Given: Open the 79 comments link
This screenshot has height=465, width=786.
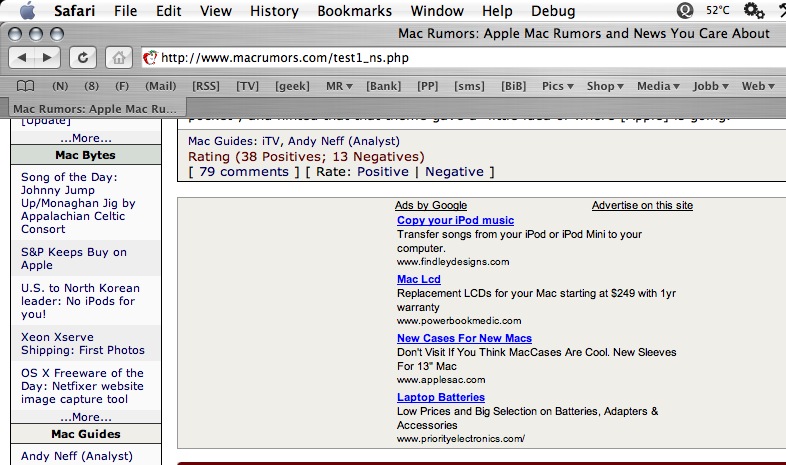Looking at the screenshot, I should [244, 172].
